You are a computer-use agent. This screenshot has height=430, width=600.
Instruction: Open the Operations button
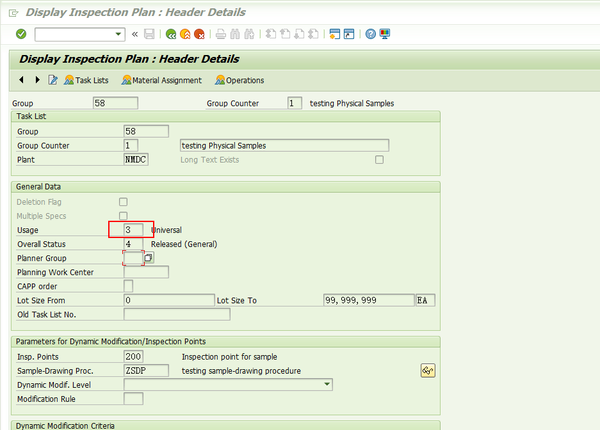point(240,80)
